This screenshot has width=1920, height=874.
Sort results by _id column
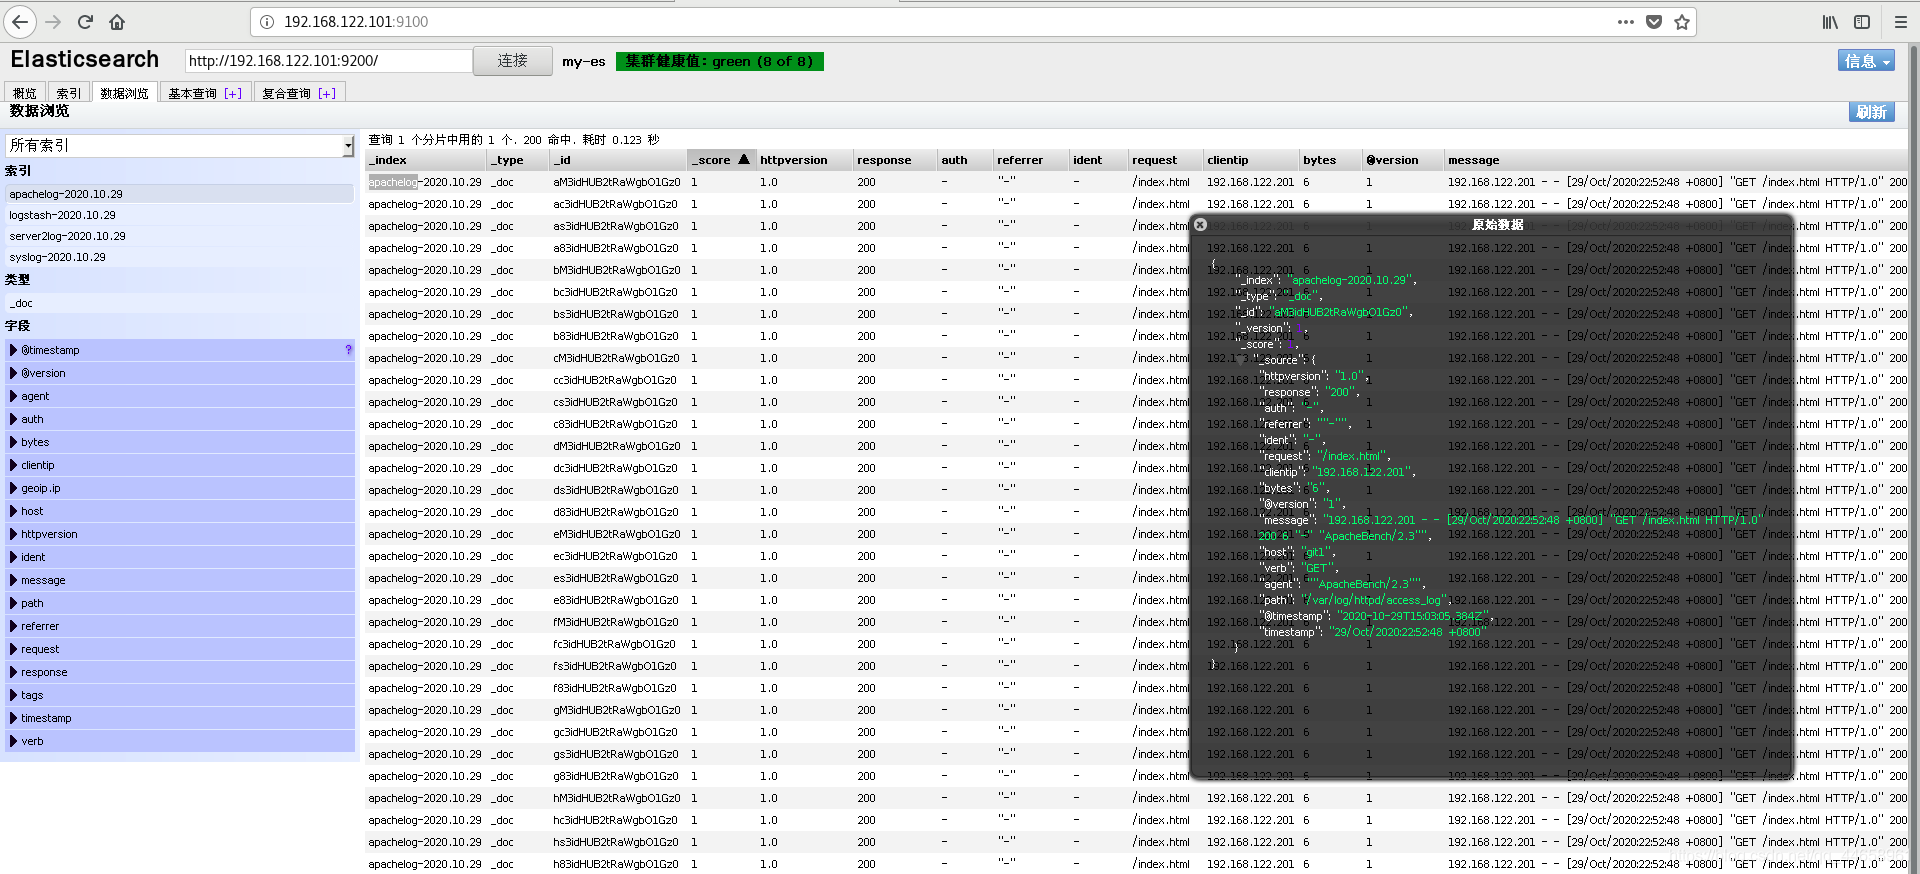pos(619,160)
